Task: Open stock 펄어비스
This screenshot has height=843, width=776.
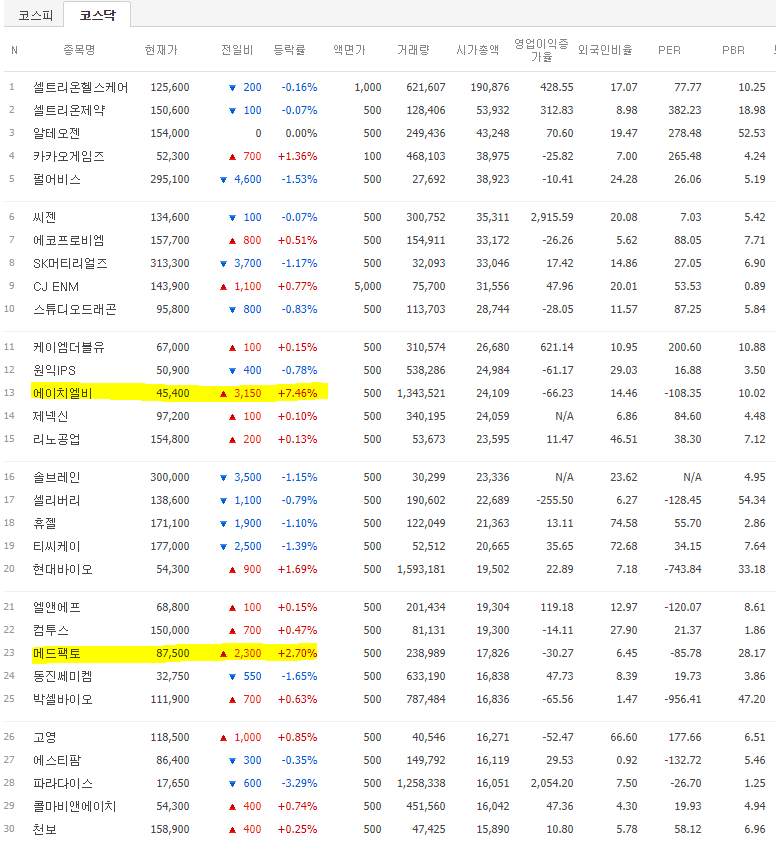Action: coord(56,180)
